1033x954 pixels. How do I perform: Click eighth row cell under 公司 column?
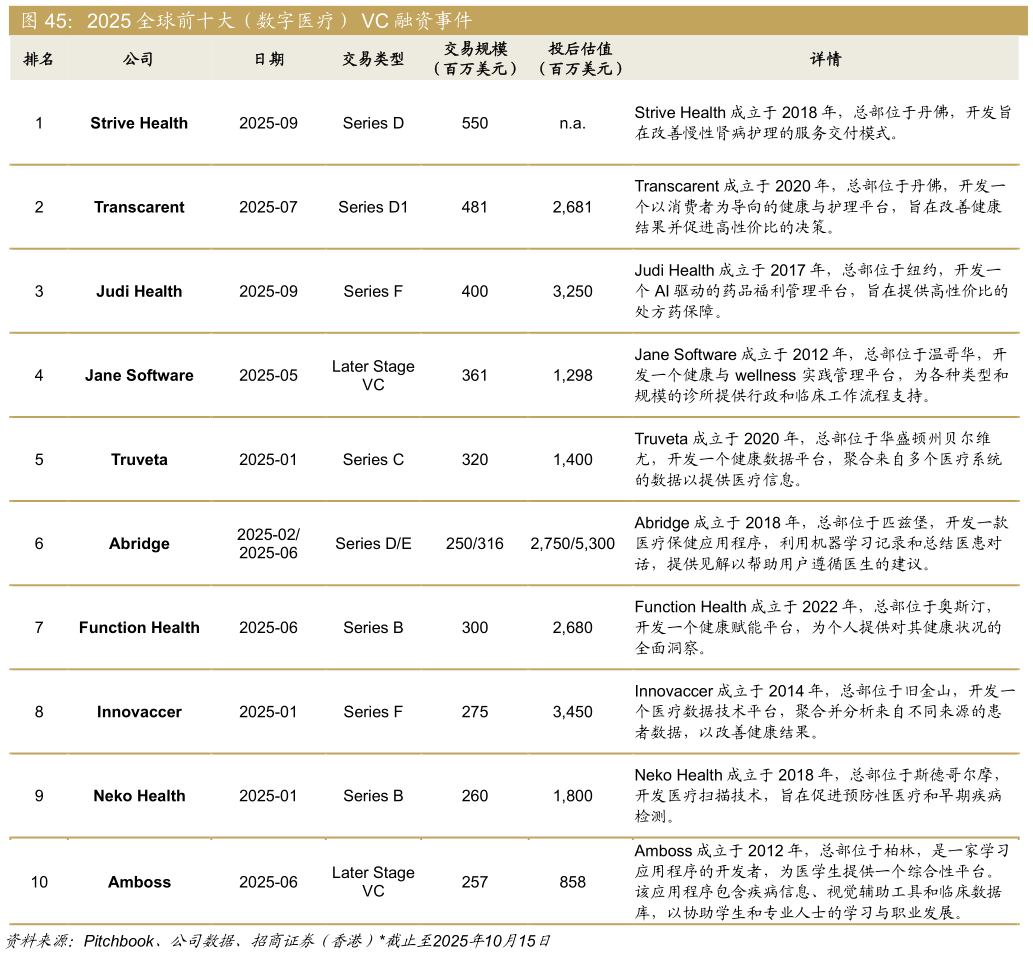(139, 711)
